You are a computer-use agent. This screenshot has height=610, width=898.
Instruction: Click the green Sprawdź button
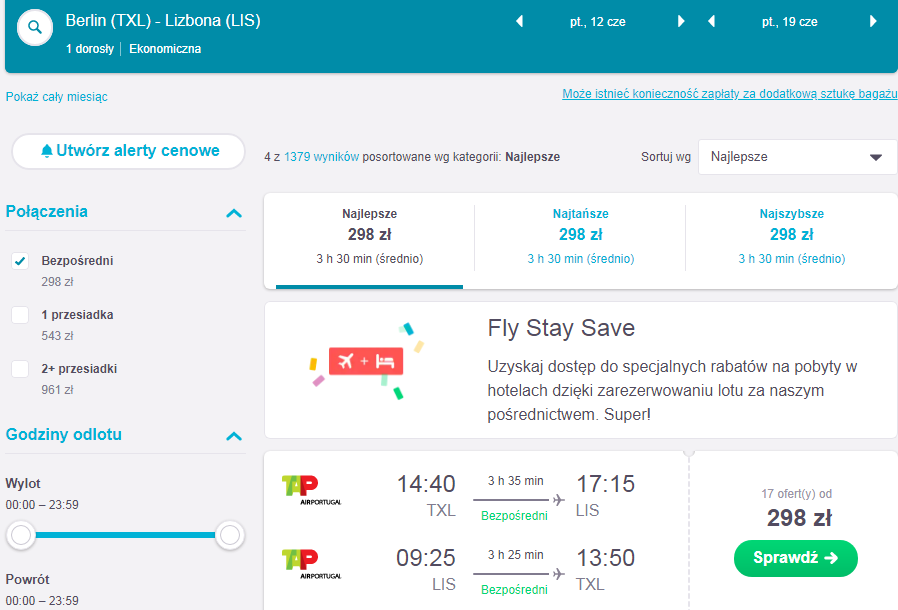pyautogui.click(x=795, y=558)
